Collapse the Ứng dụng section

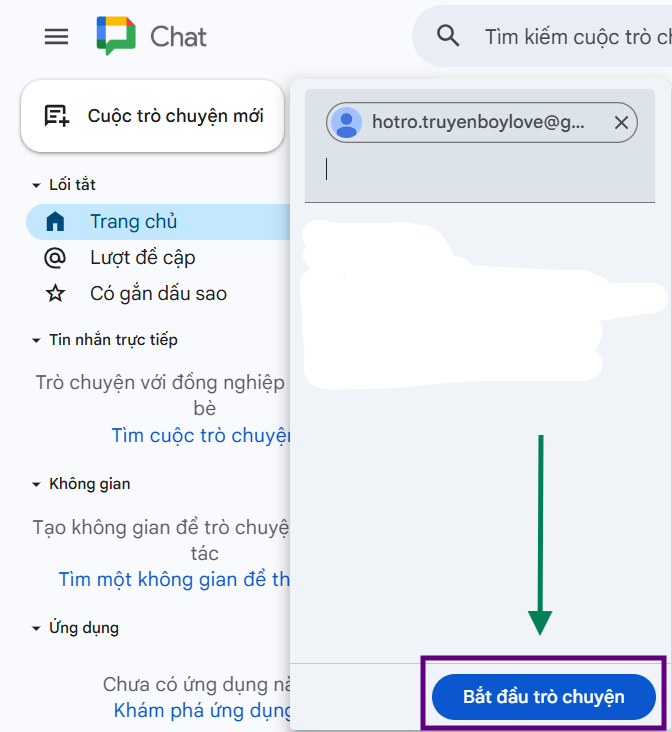(36, 628)
